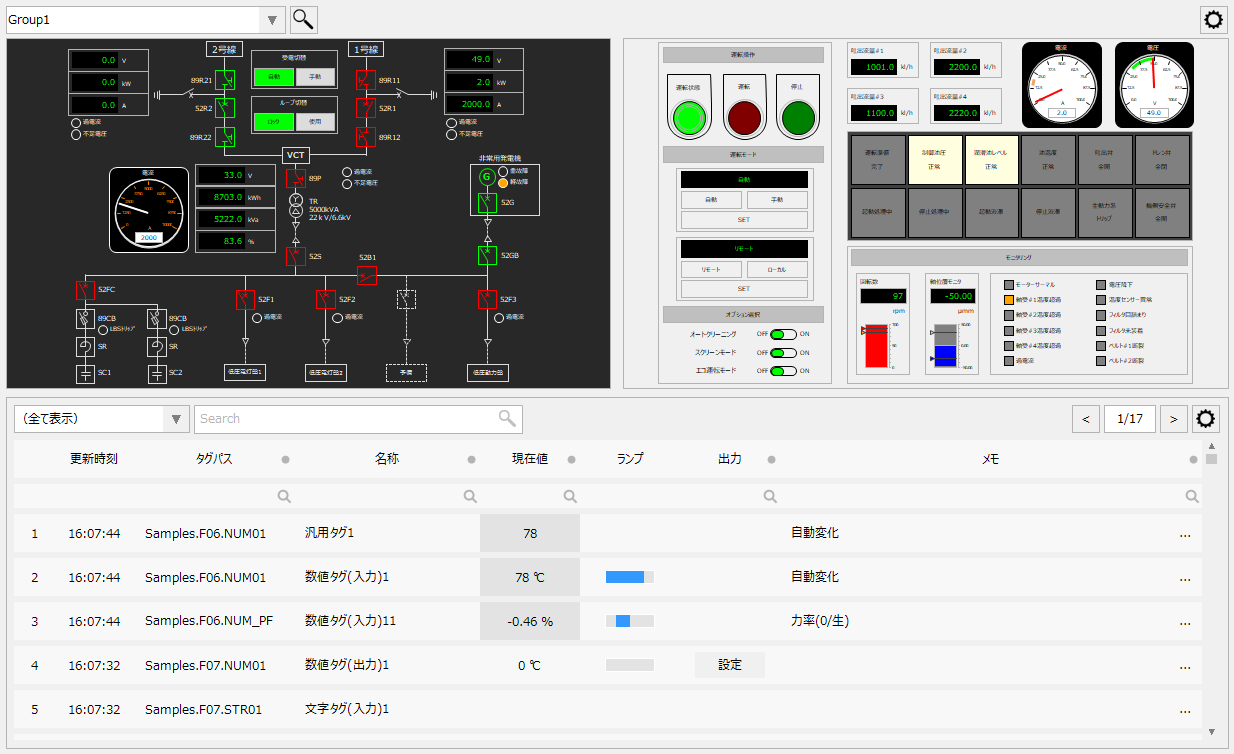
Task: Click breaker icon 52F2 in the single-line diagram
Action: [326, 298]
